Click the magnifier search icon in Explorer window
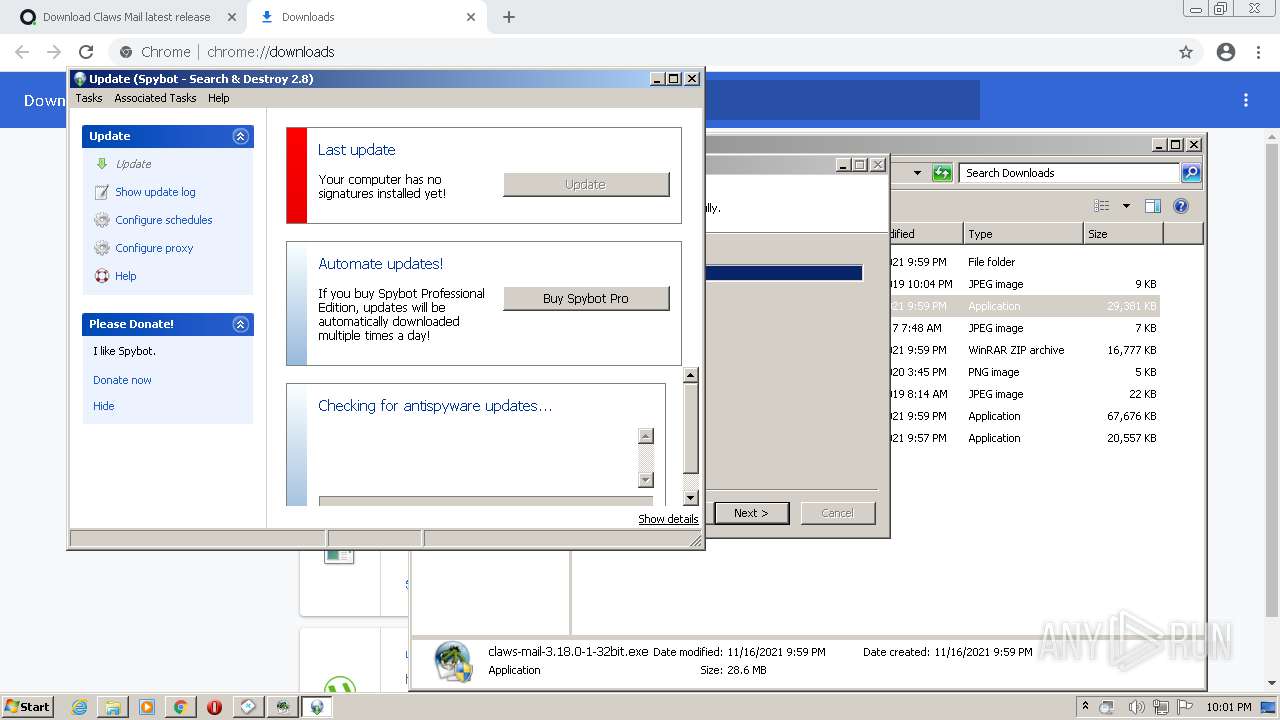Screen dimensions: 1280x720 pos(1191,173)
